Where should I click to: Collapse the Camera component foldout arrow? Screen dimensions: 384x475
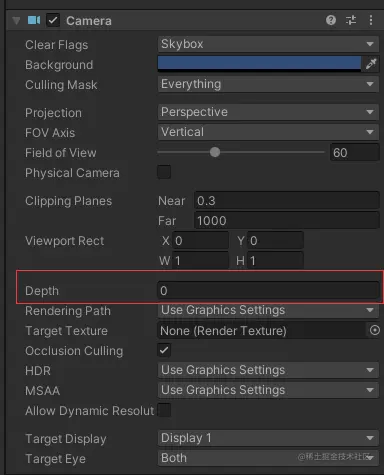tap(16, 21)
